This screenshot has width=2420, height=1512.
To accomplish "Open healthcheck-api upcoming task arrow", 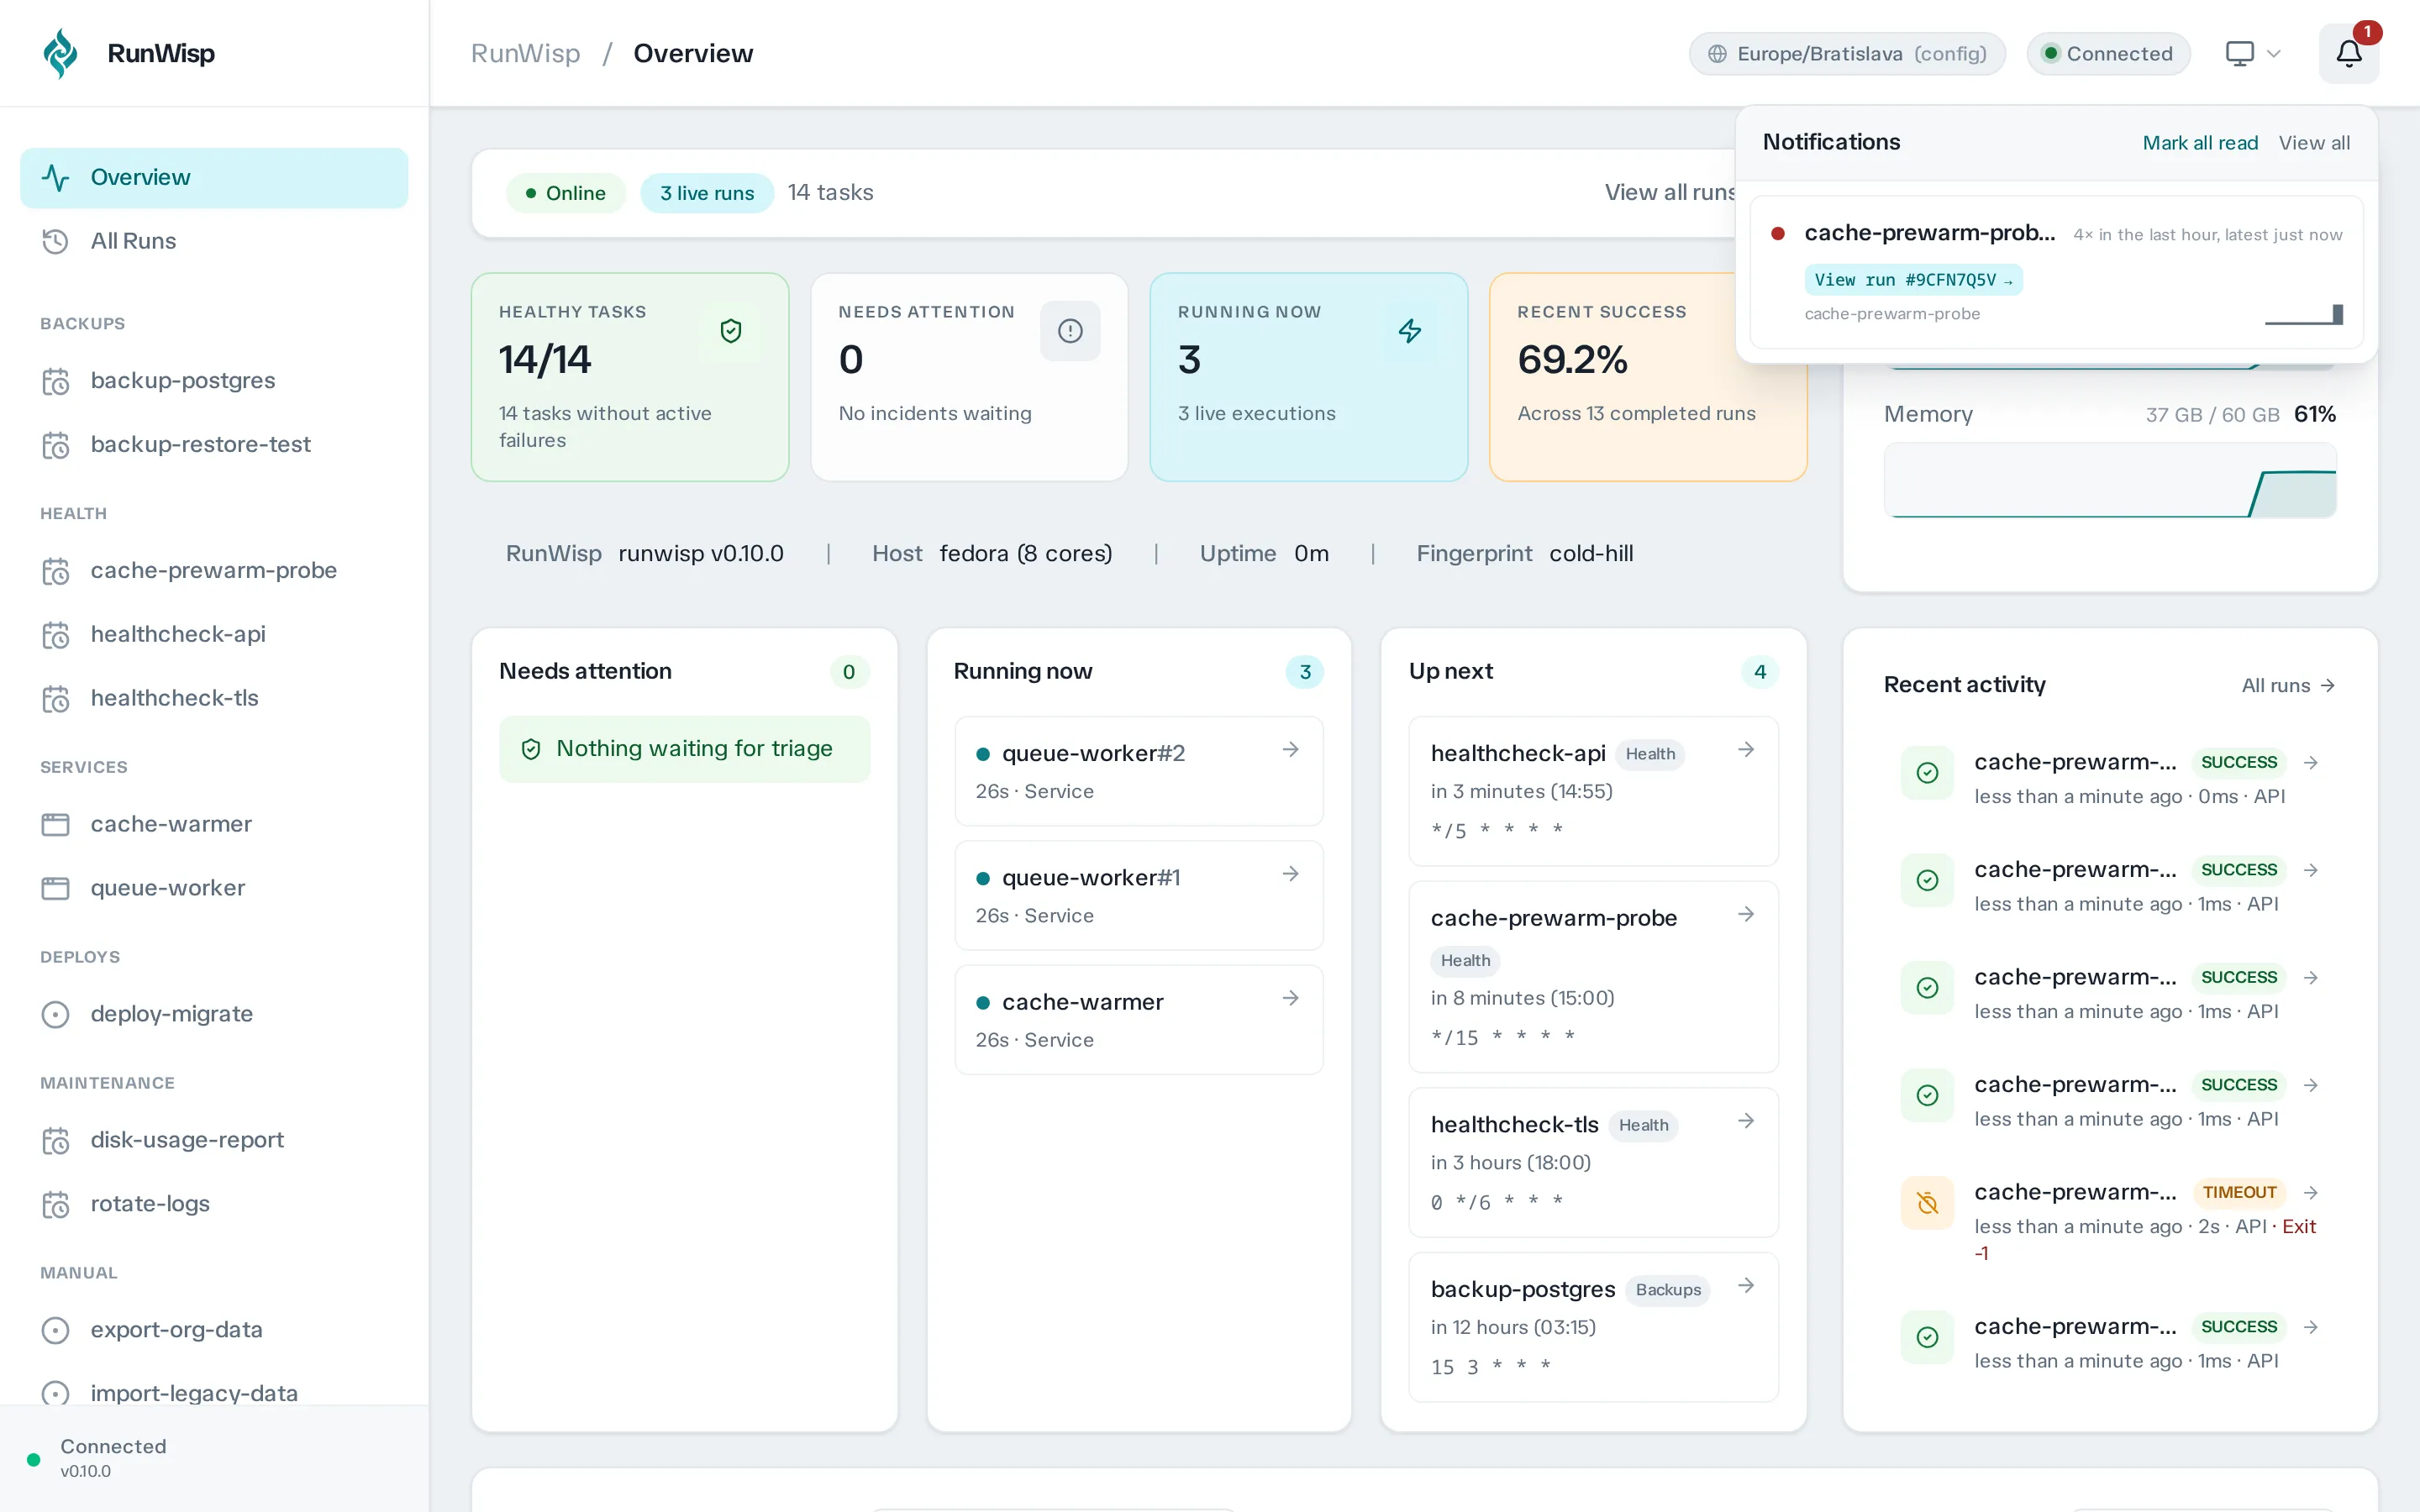I will [x=1746, y=749].
